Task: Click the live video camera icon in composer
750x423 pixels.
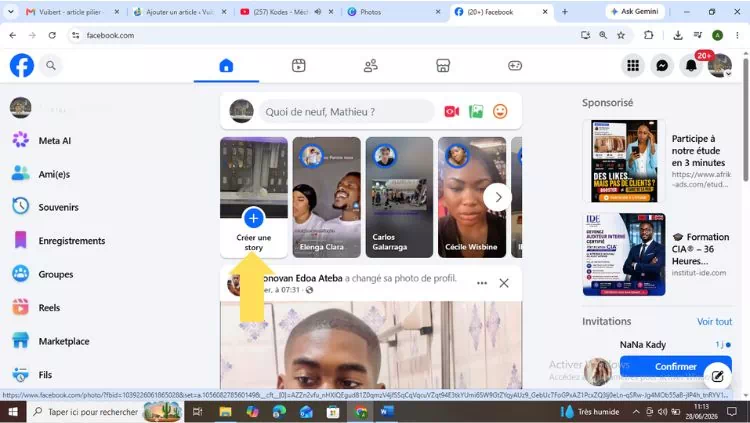Action: (452, 111)
